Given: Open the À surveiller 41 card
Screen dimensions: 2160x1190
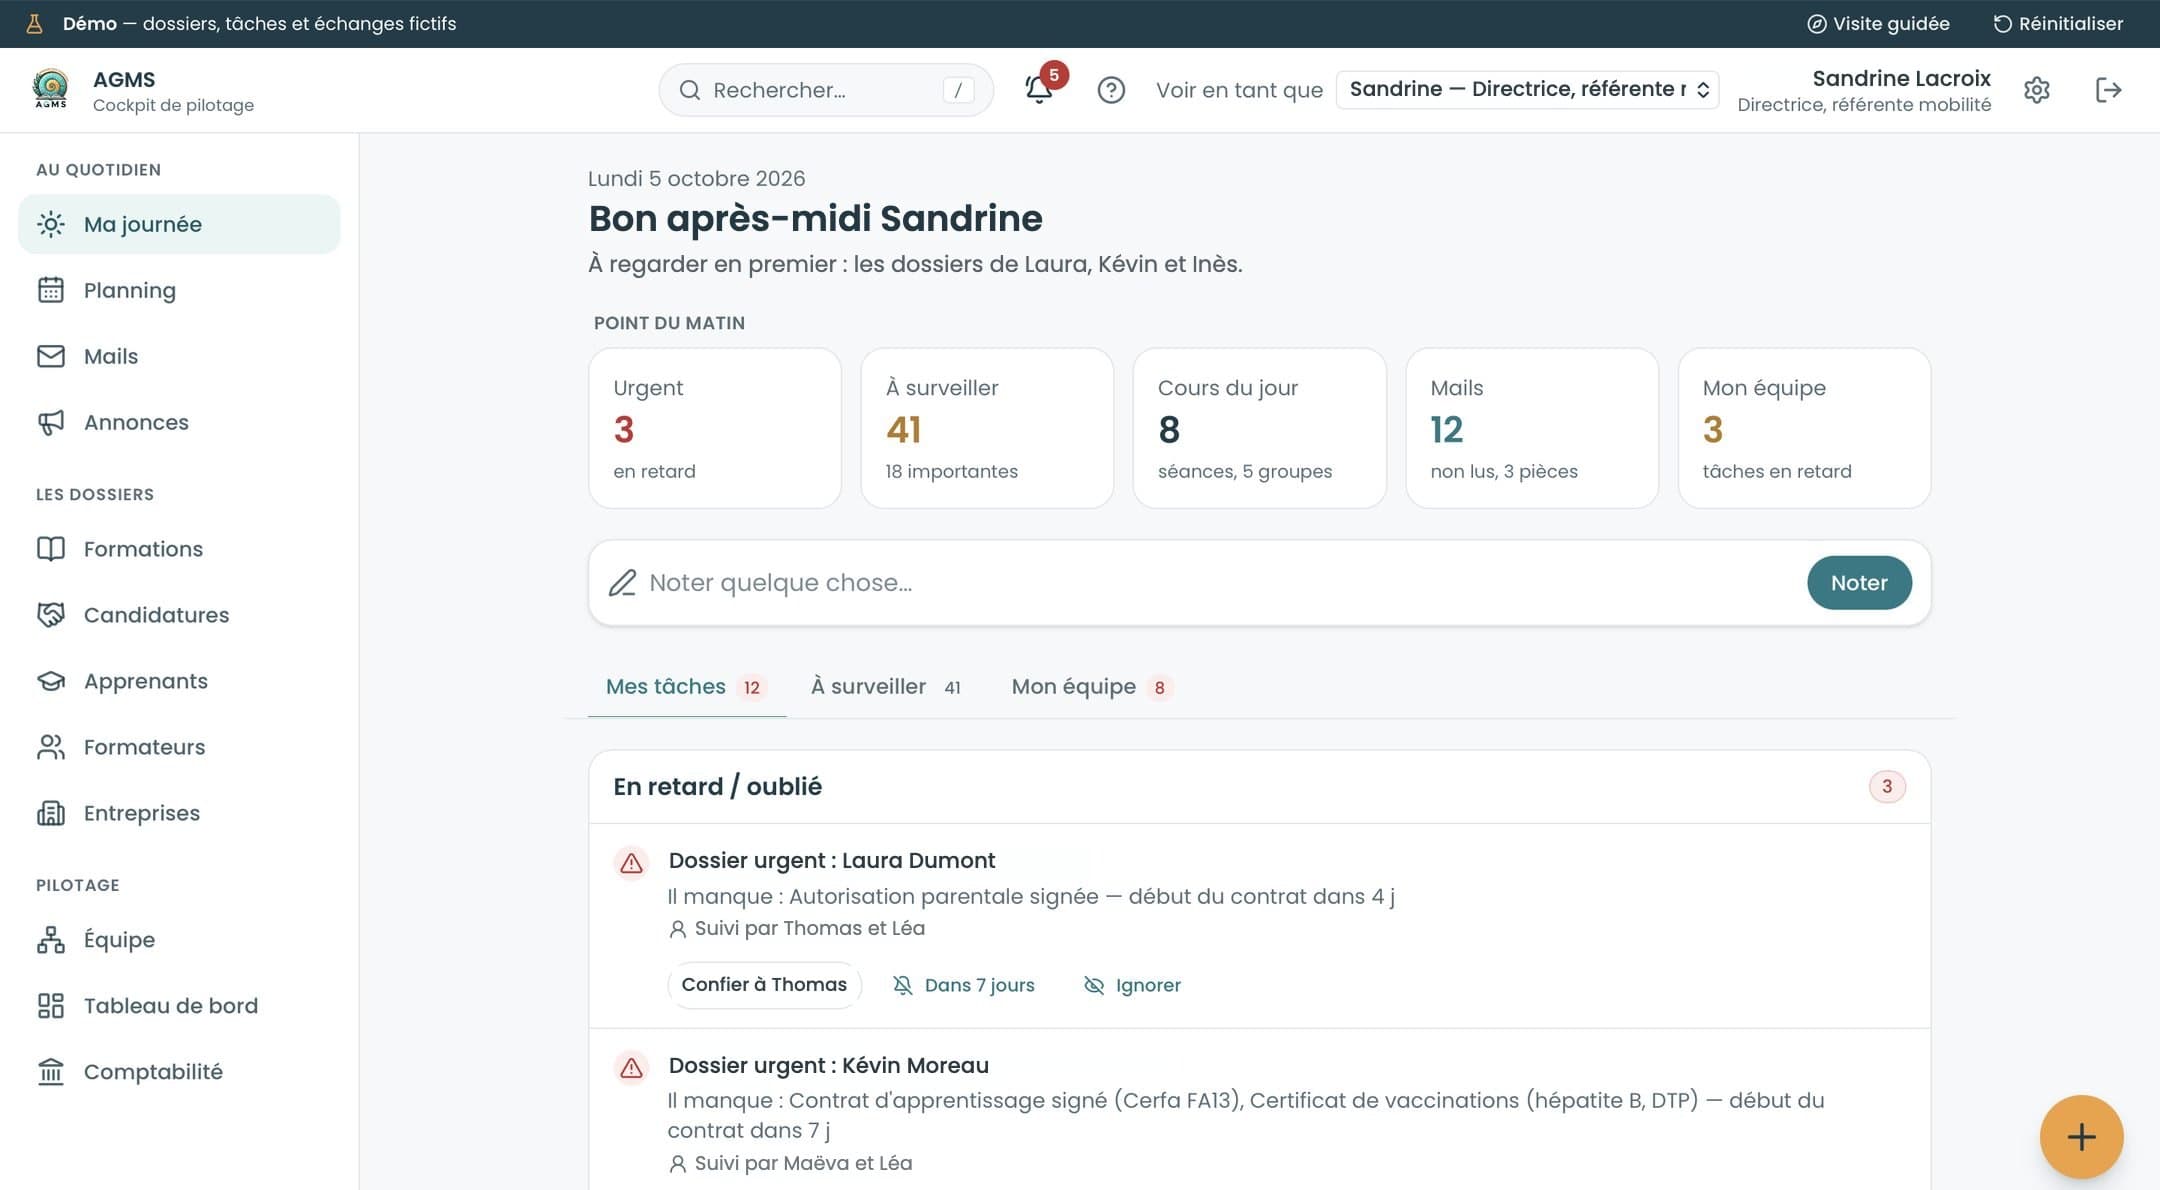Looking at the screenshot, I should click(x=987, y=428).
